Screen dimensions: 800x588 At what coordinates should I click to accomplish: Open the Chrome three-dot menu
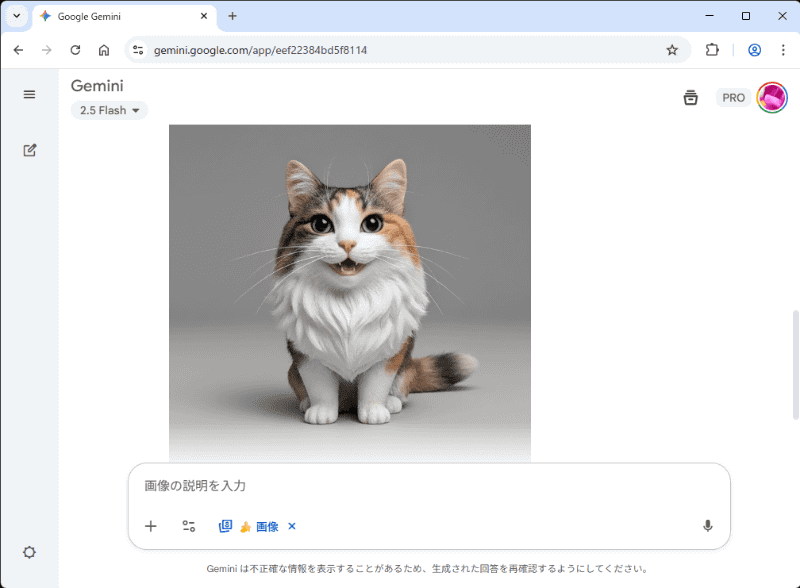coord(783,49)
